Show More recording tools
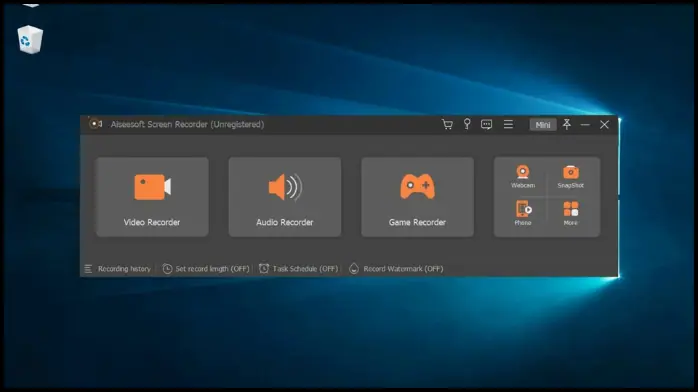The height and width of the screenshot is (392, 698). point(570,213)
